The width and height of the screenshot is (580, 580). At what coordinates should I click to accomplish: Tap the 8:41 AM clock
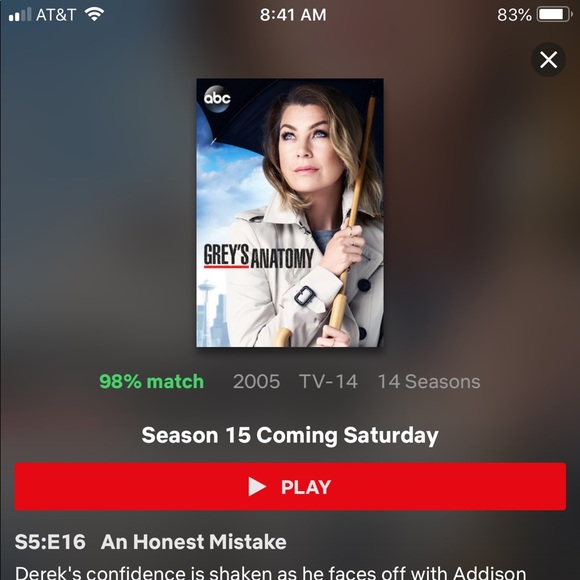click(293, 15)
